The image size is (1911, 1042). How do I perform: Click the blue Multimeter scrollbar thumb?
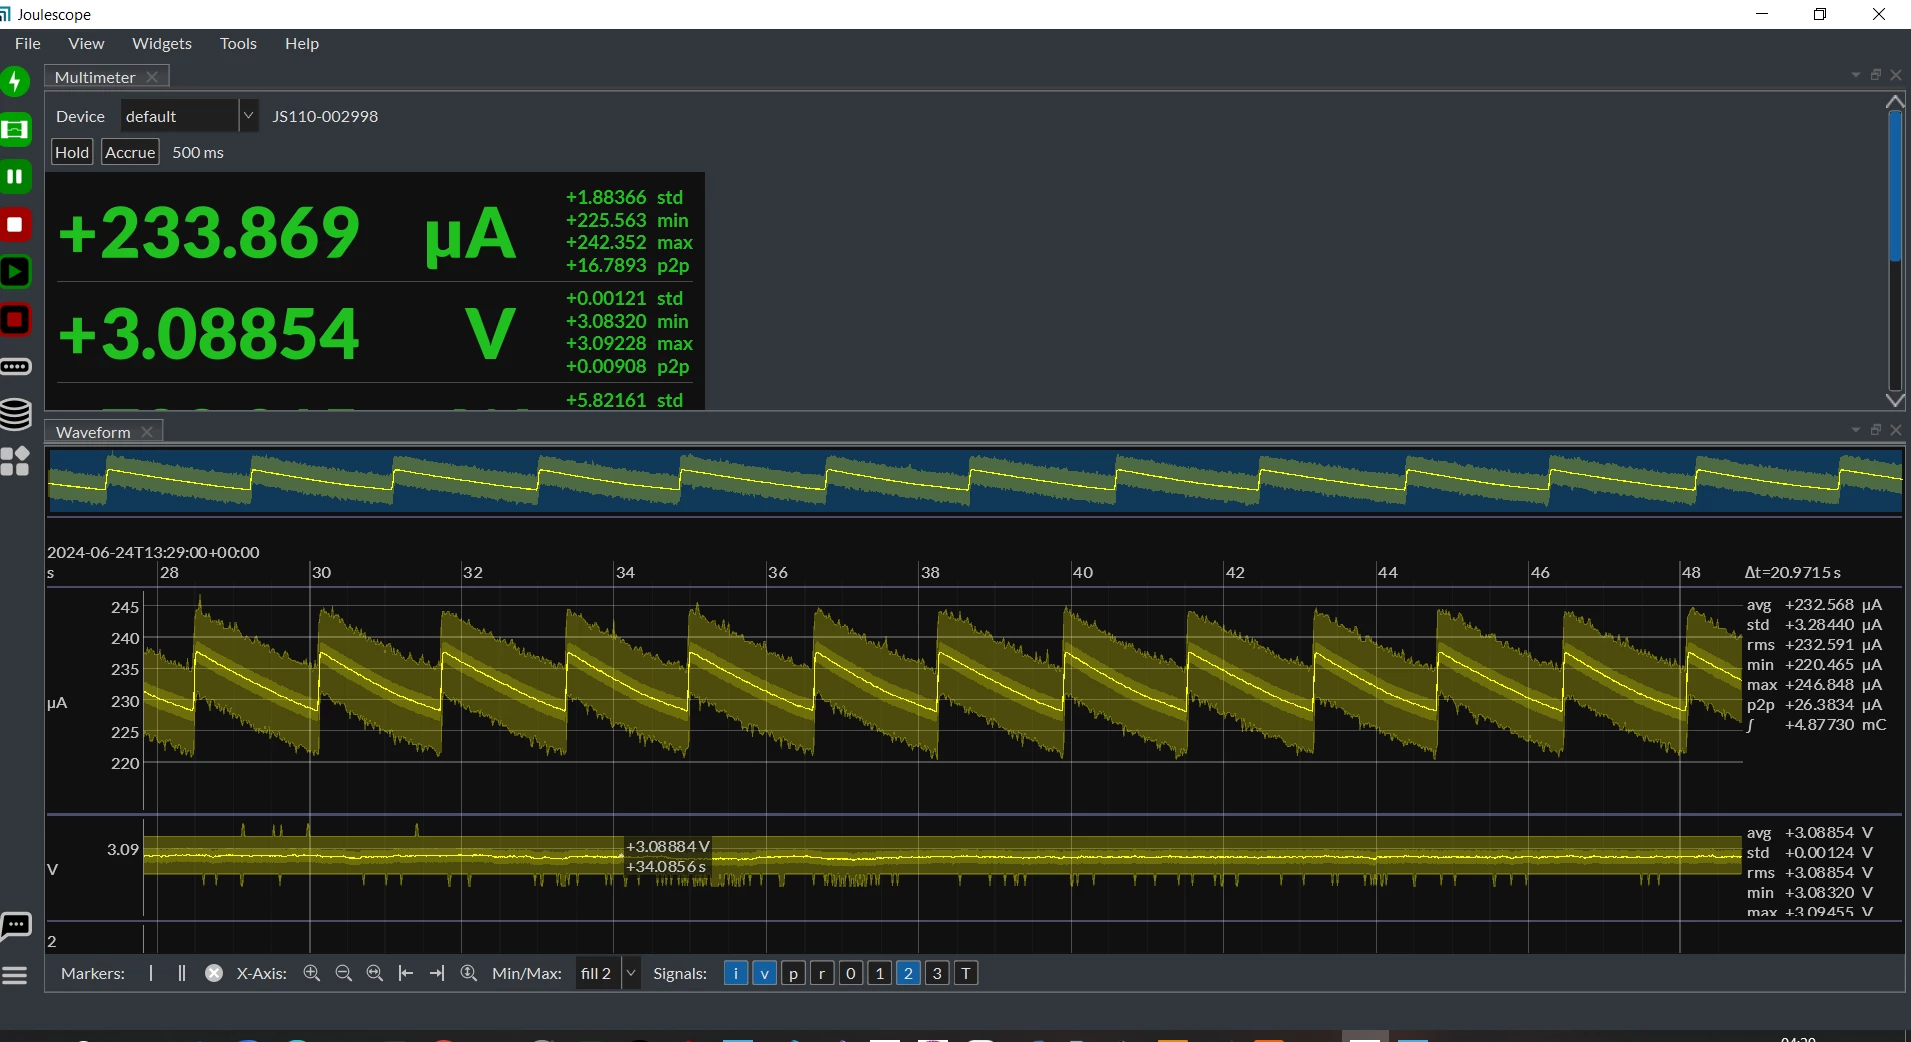pos(1895,186)
